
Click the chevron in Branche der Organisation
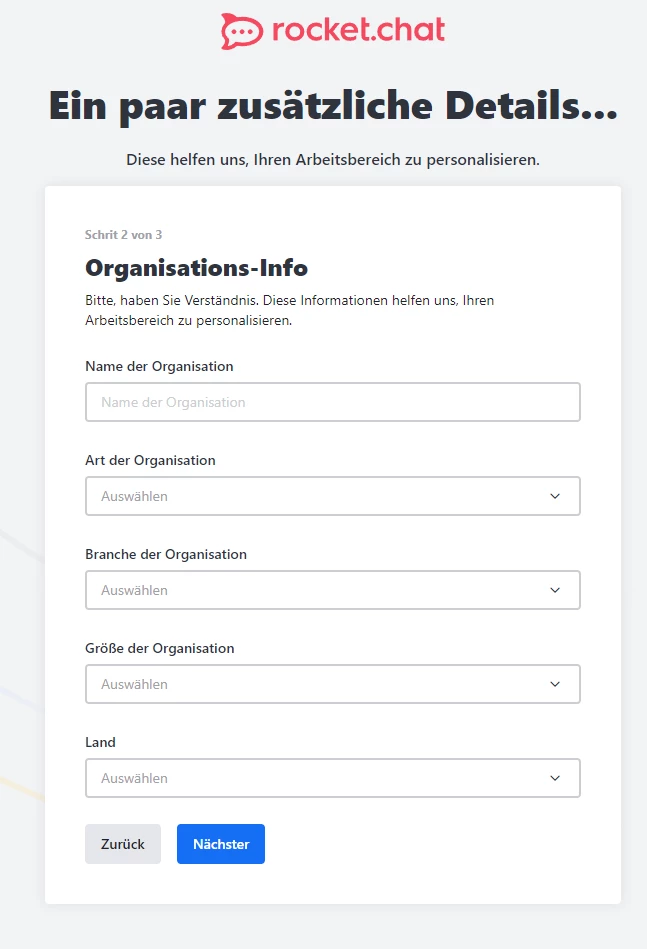pos(556,590)
